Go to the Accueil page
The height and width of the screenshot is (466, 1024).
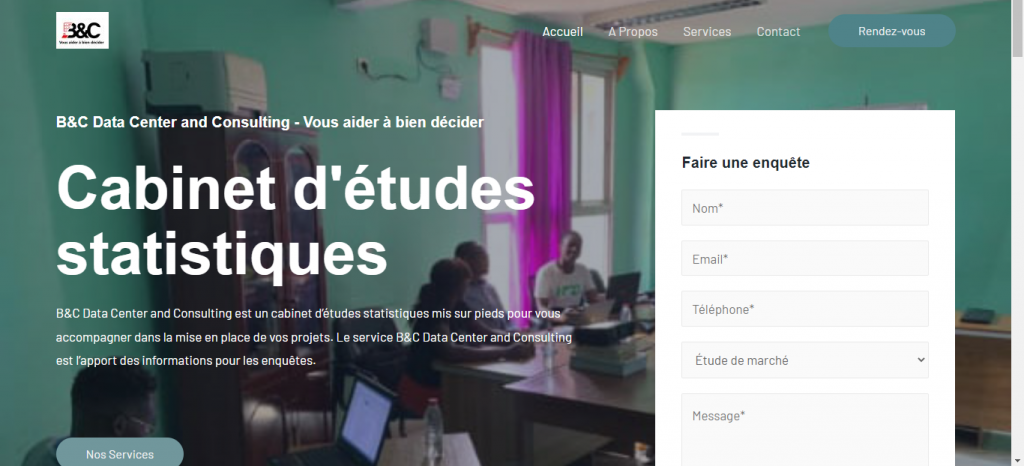pos(562,31)
